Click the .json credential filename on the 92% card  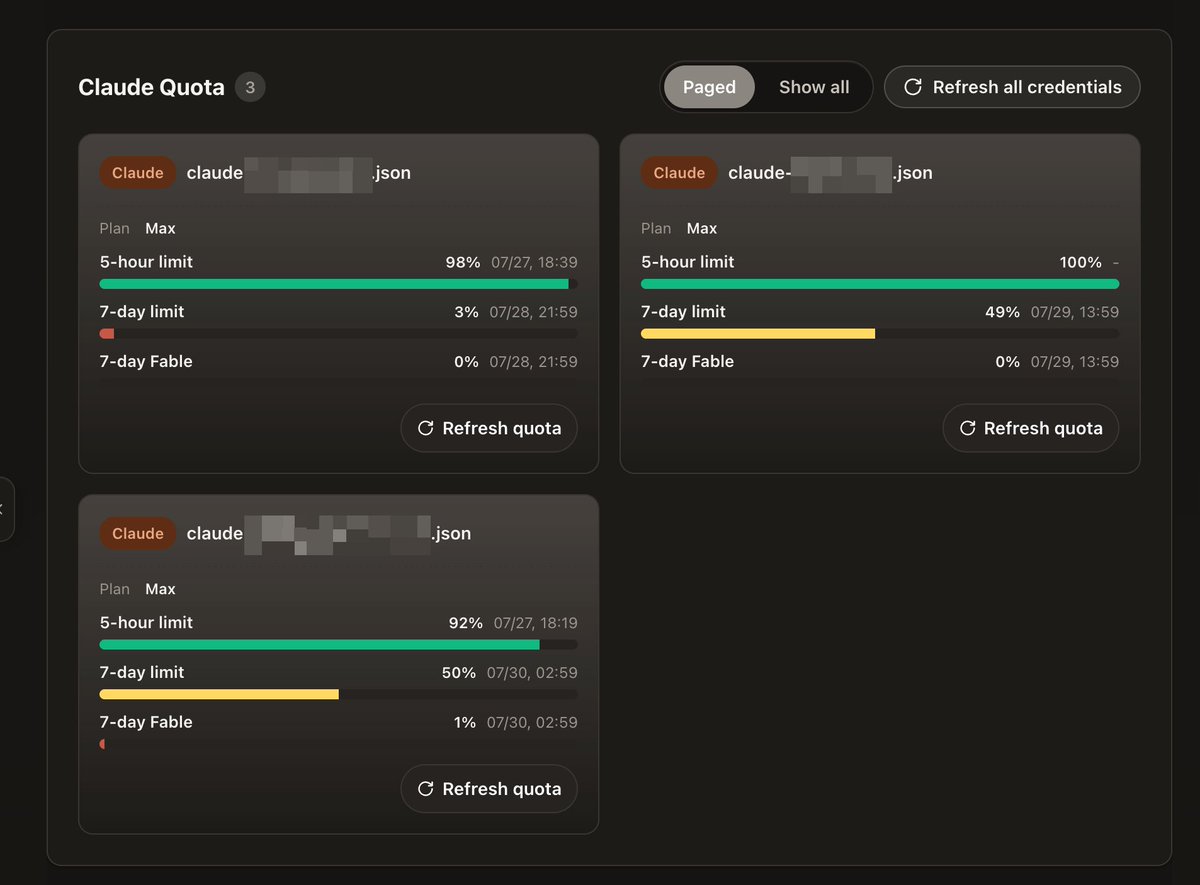click(x=329, y=534)
